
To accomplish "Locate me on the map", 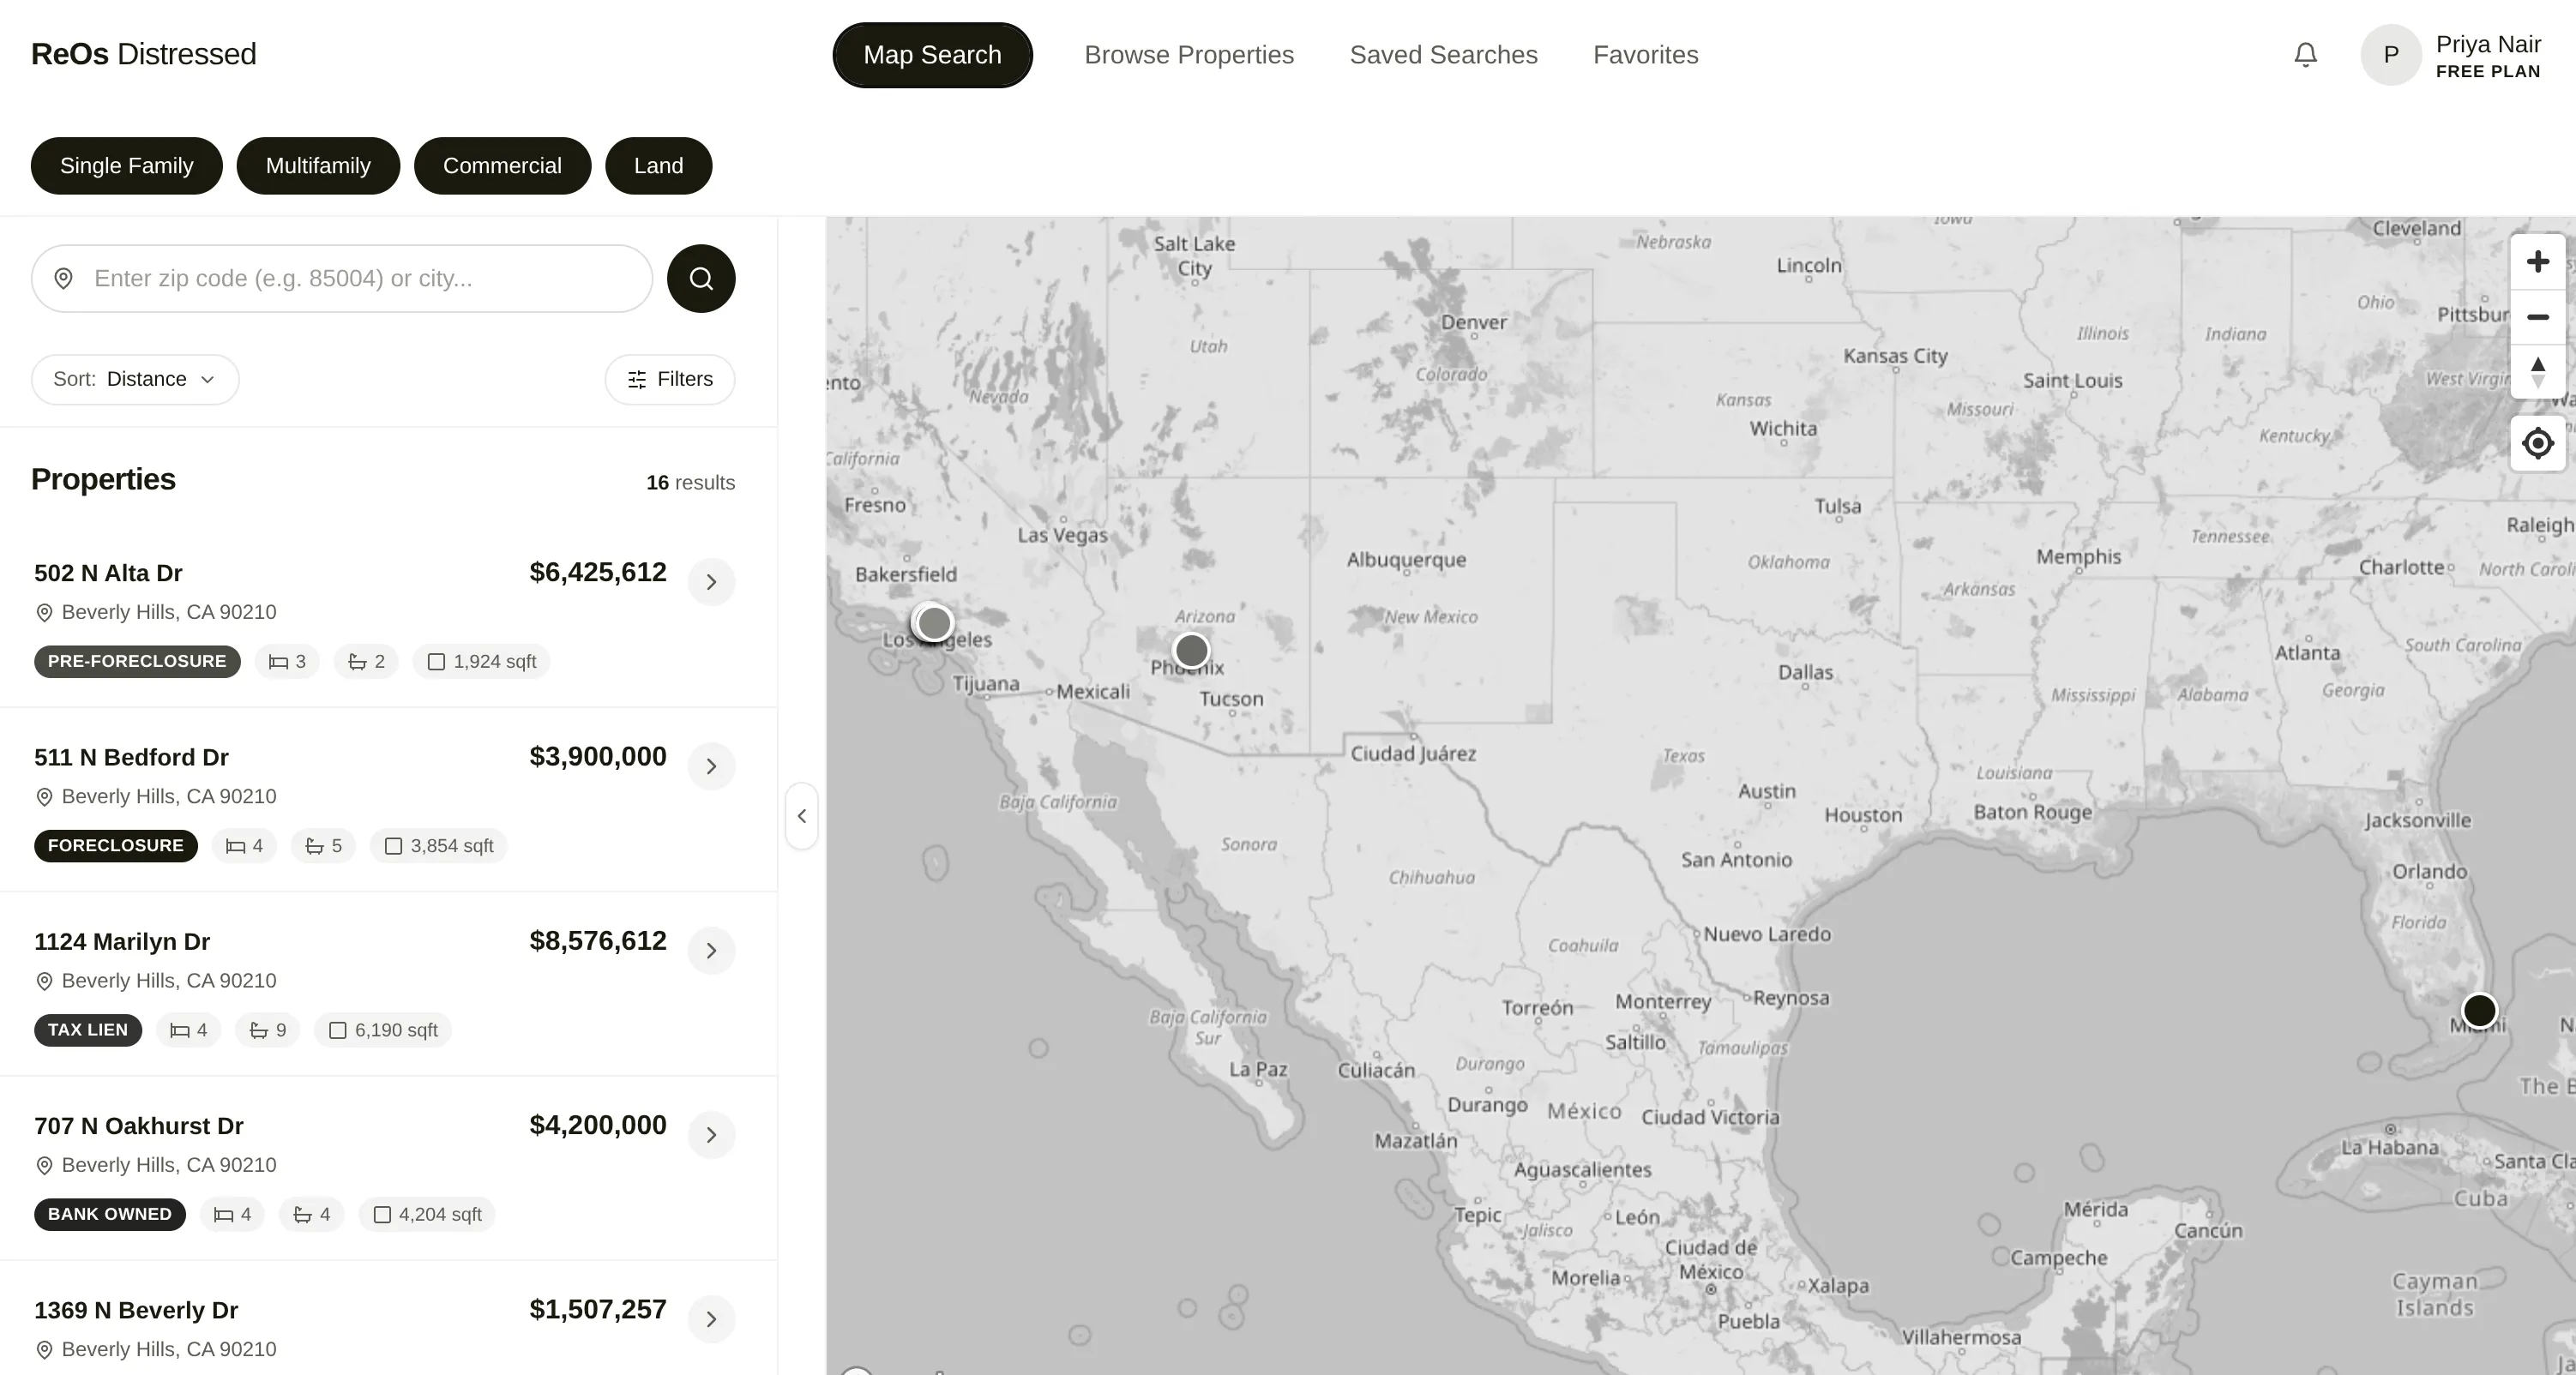I will (2537, 443).
